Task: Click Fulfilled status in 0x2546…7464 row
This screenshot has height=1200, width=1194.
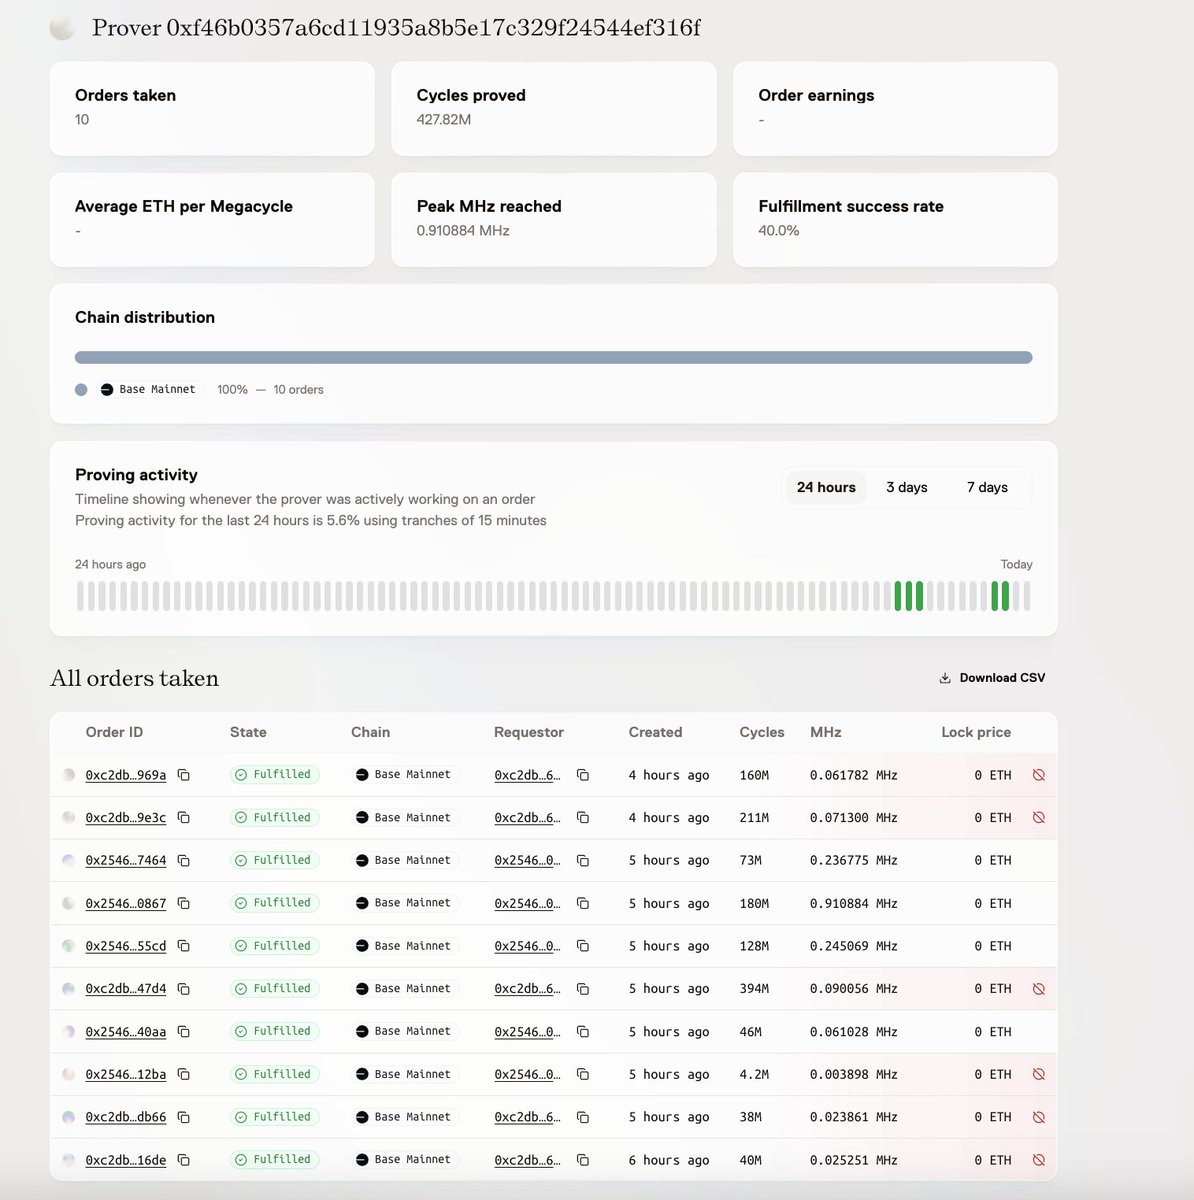Action: click(x=274, y=860)
